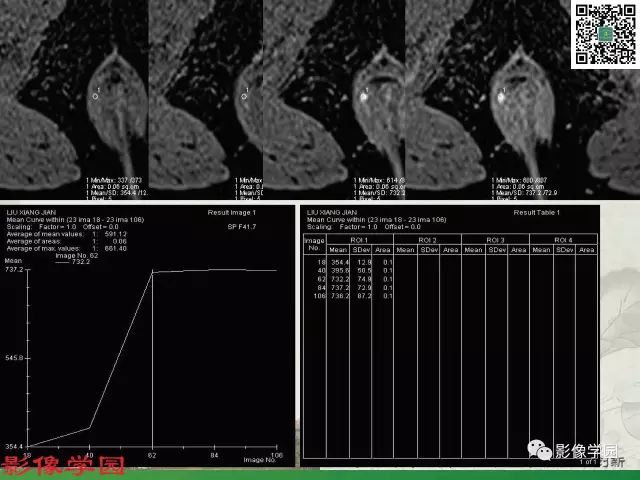The width and height of the screenshot is (640, 480).
Task: Select the ROI 1 circle on the second MRI image
Action: 244,97
